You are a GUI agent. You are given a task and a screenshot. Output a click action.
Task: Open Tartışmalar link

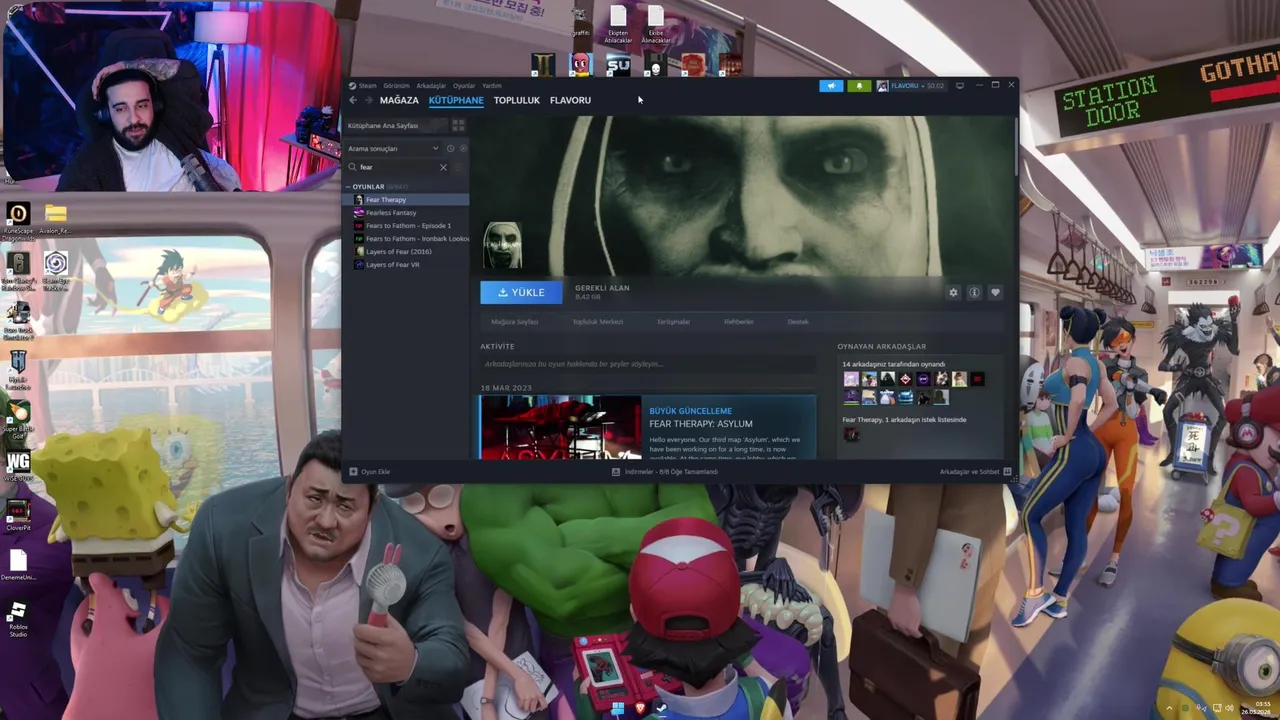coord(673,322)
